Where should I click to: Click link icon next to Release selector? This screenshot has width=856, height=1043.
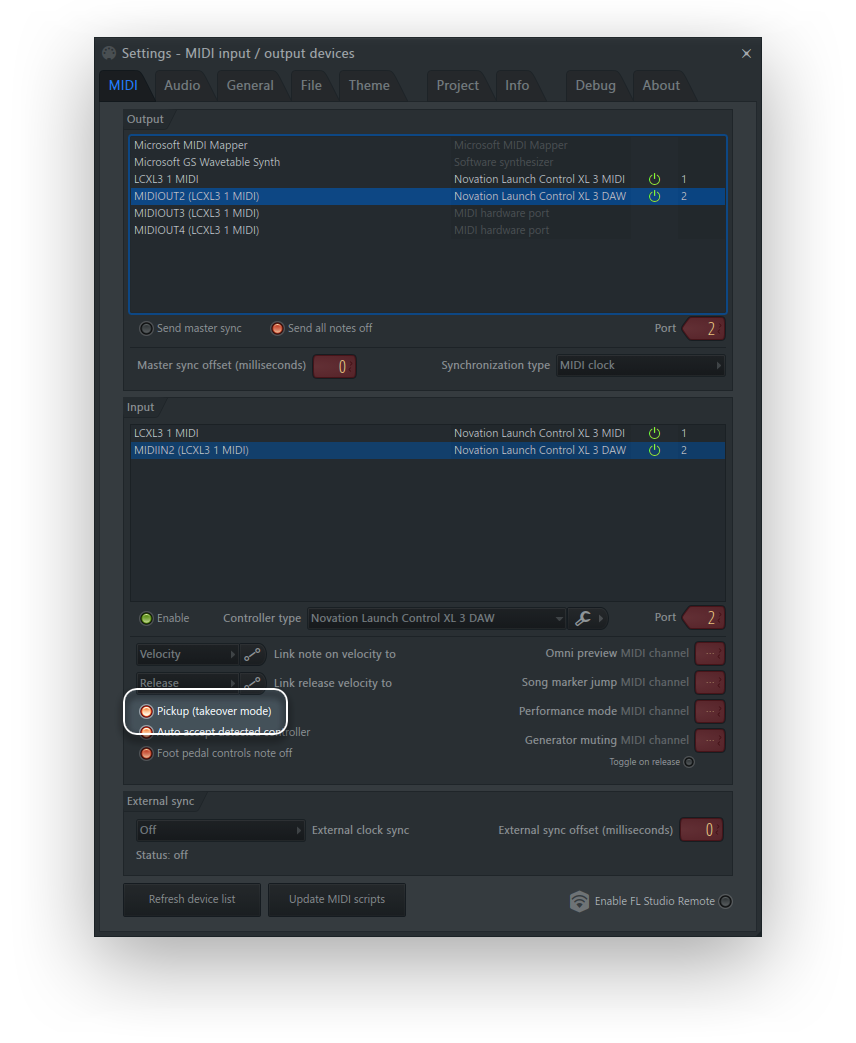click(252, 682)
